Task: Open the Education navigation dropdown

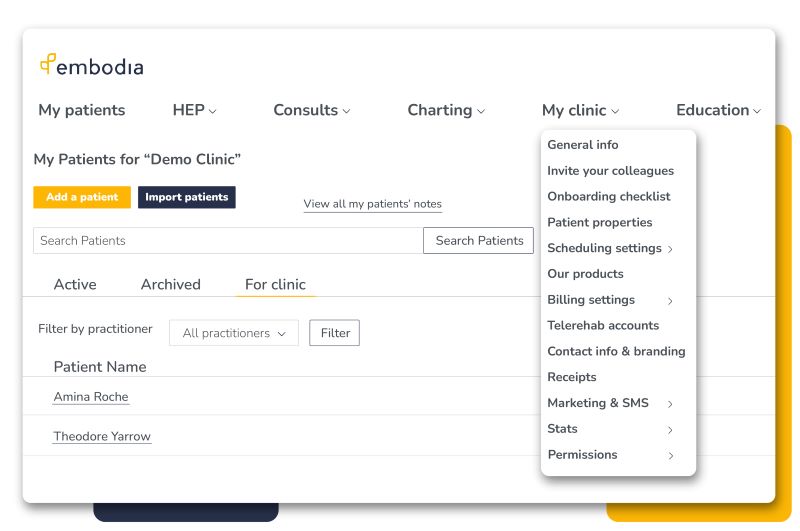Action: point(718,110)
